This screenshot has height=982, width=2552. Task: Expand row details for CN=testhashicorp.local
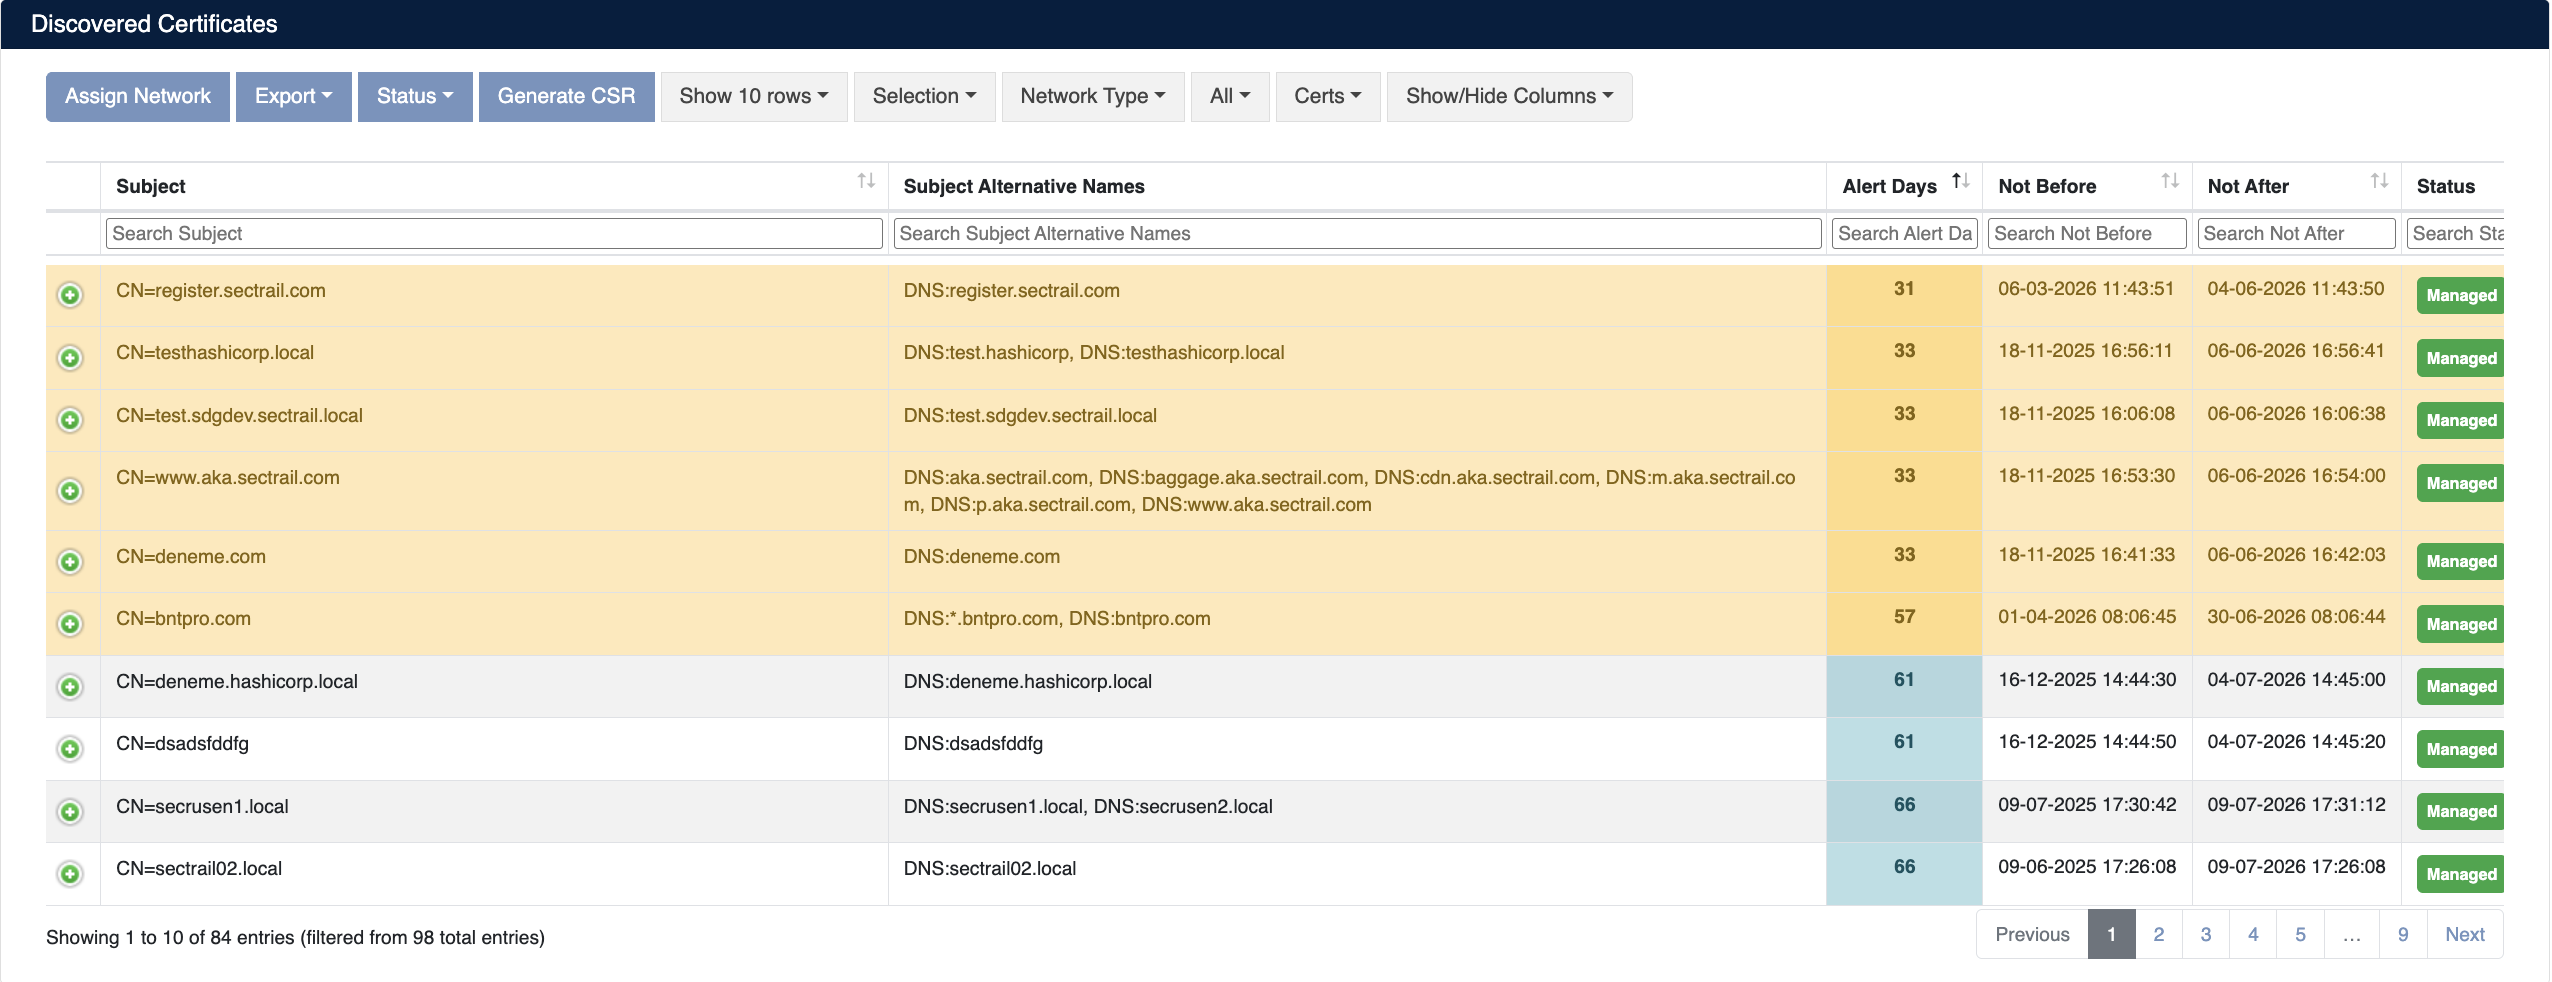click(70, 358)
